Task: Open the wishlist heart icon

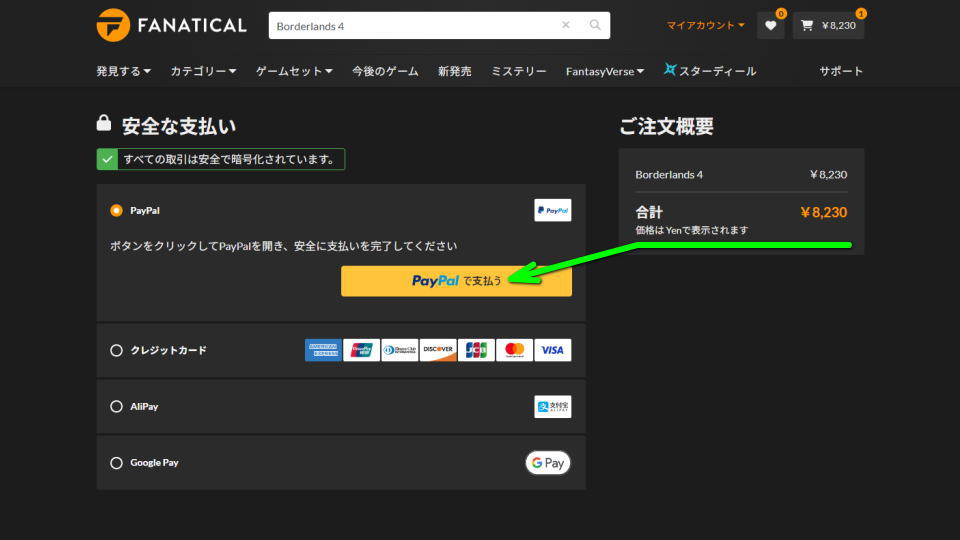Action: [x=770, y=26]
